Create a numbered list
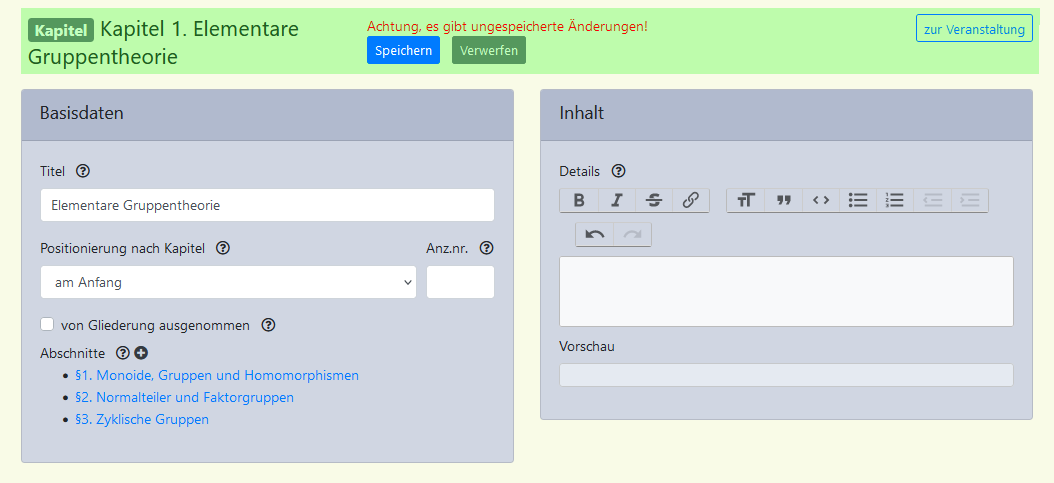The height and width of the screenshot is (483, 1054). pyautogui.click(x=895, y=200)
